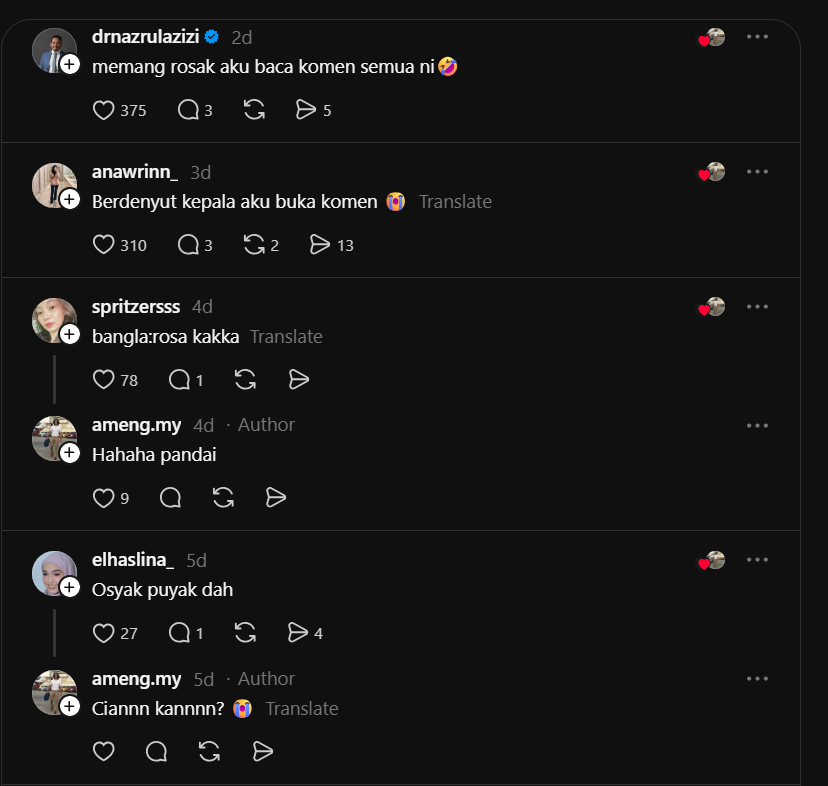Follow spritzersss using plus badge

point(70,334)
